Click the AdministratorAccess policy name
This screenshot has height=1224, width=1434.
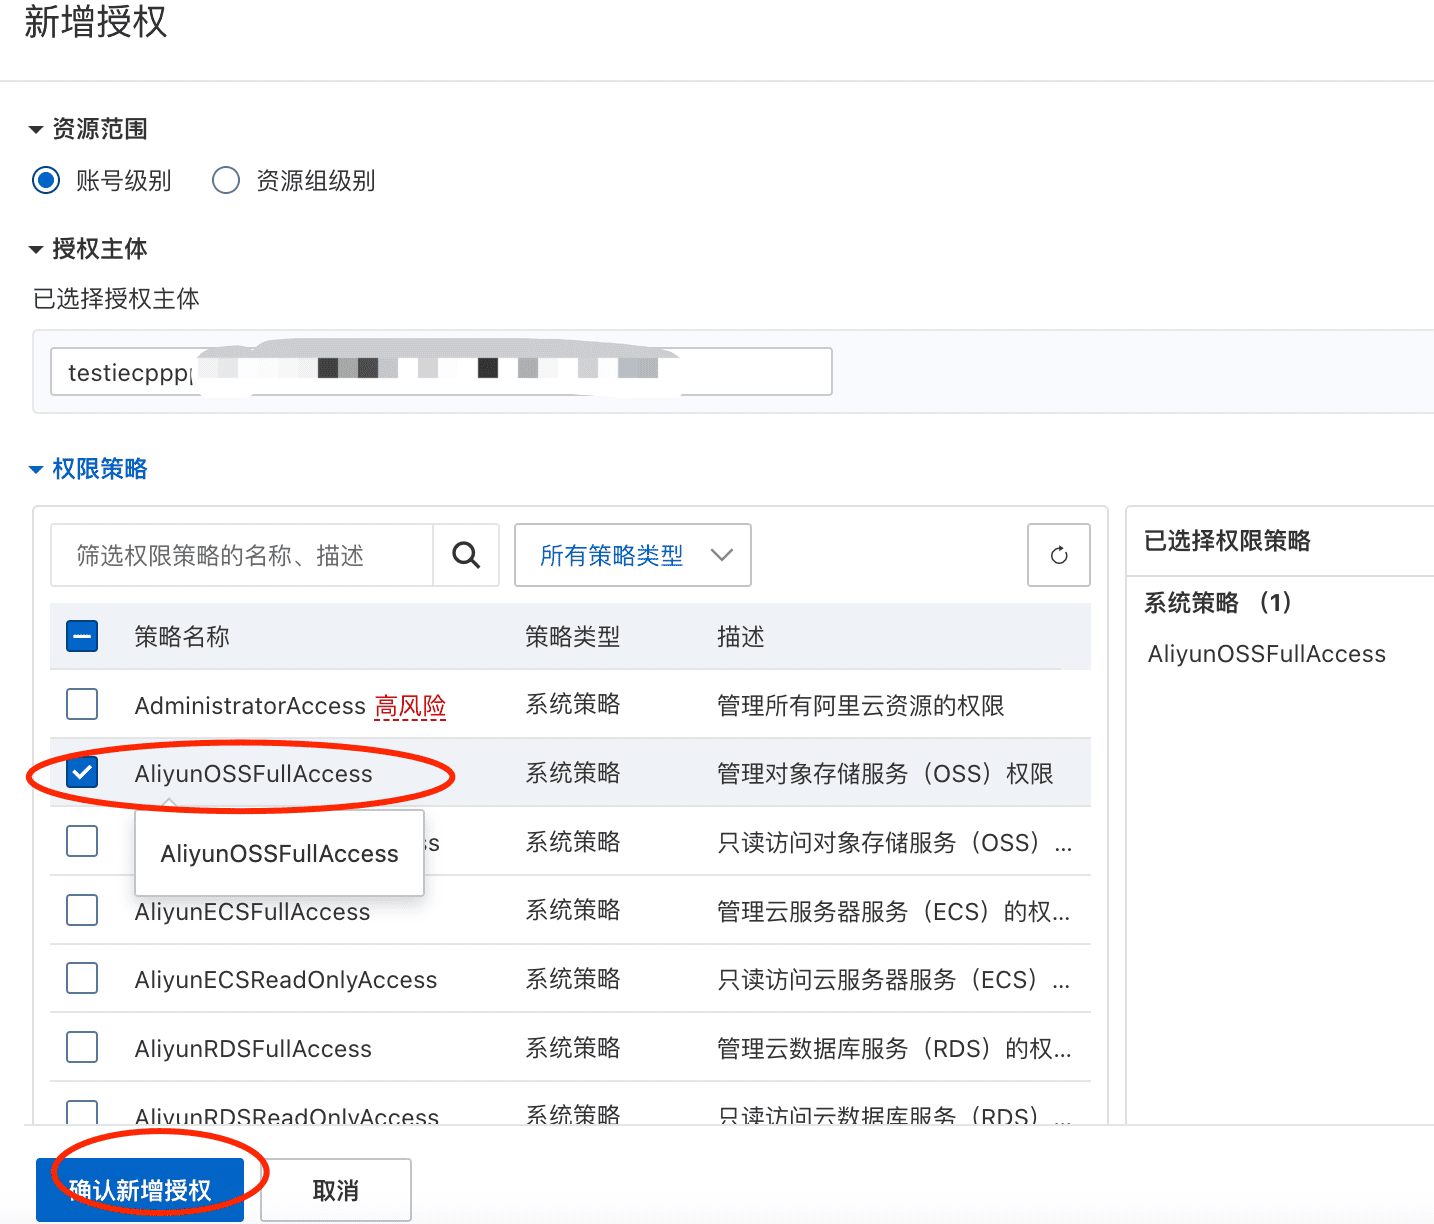pyautogui.click(x=250, y=706)
